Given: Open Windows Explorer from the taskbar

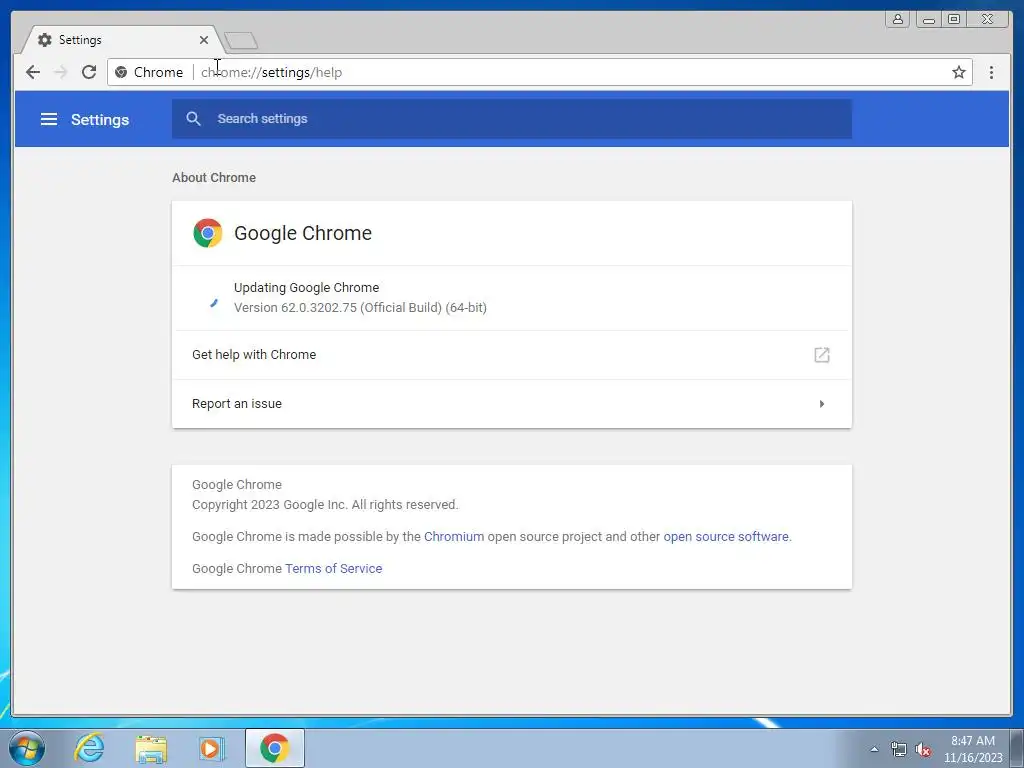Looking at the screenshot, I should coord(151,748).
